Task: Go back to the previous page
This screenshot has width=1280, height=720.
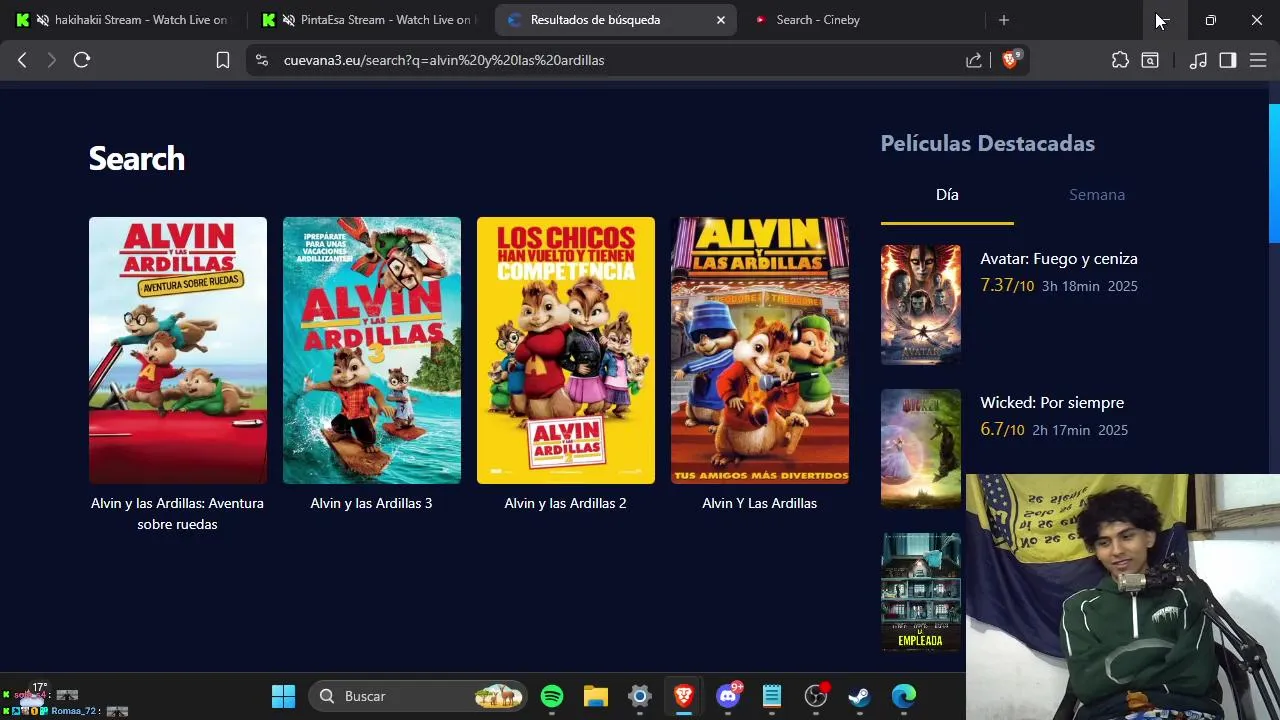Action: click(x=22, y=60)
